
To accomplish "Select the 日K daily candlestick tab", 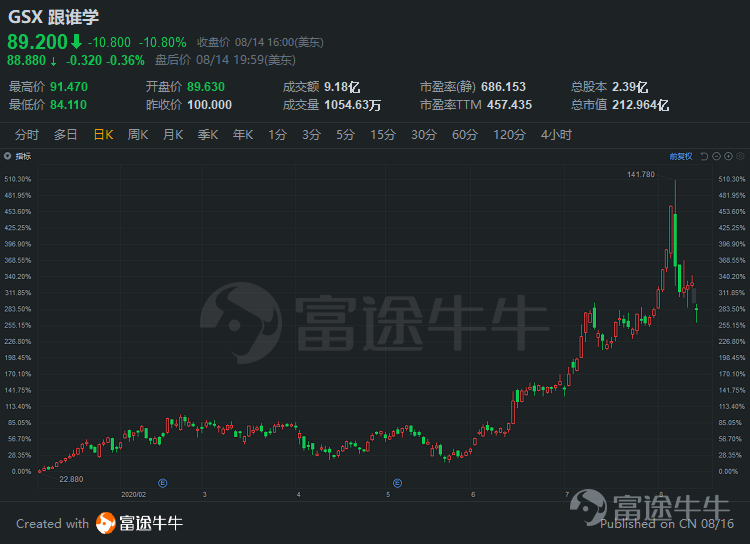I will pos(103,135).
